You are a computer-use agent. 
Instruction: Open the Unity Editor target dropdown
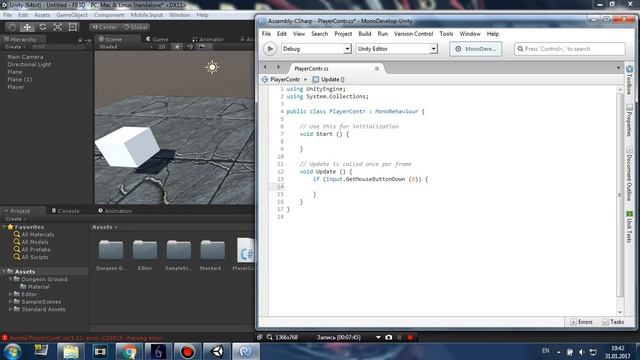coord(397,49)
